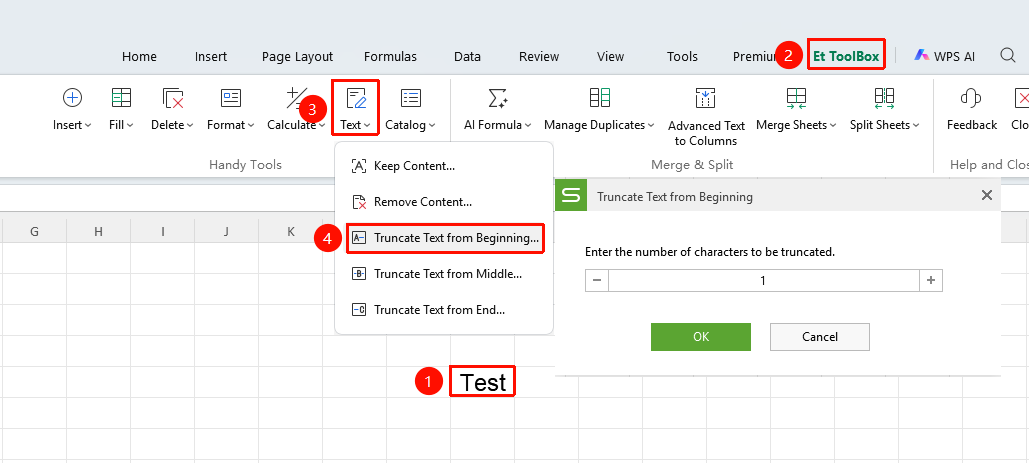
Task: Increase character count with plus button
Action: [931, 281]
